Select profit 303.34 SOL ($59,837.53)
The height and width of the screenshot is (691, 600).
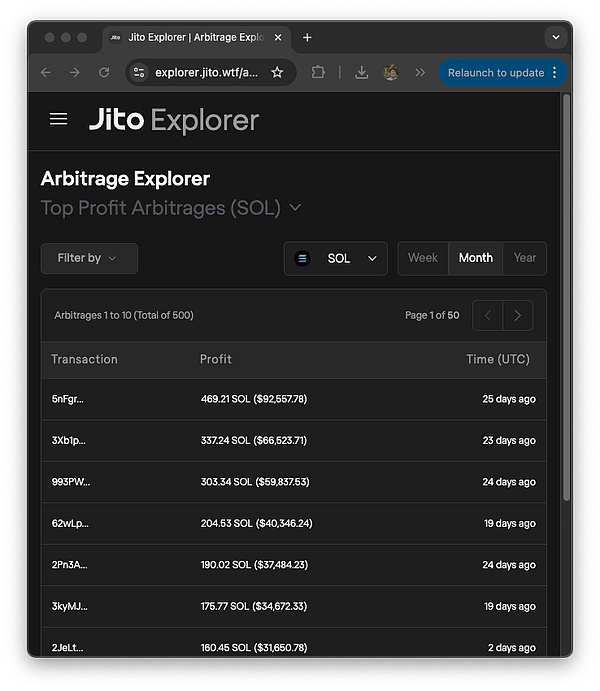coord(255,482)
